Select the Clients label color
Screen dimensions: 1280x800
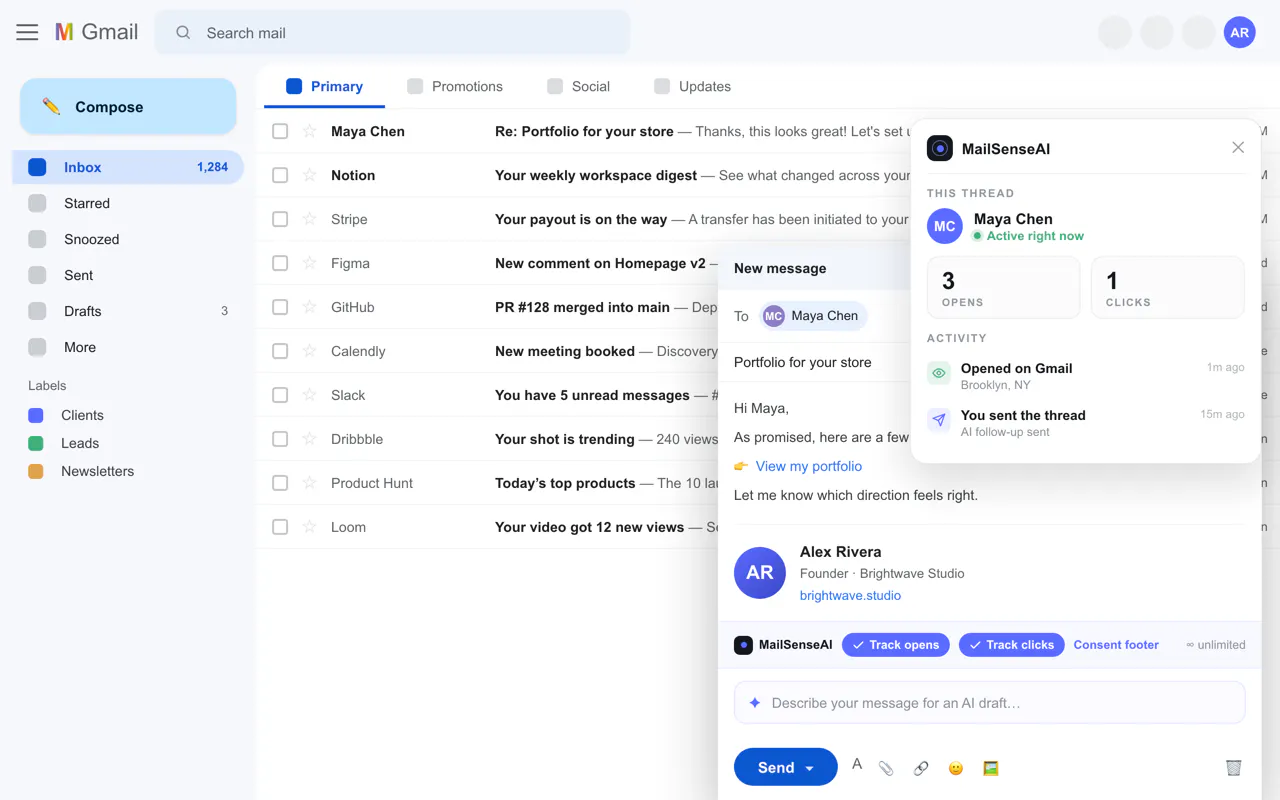click(36, 415)
